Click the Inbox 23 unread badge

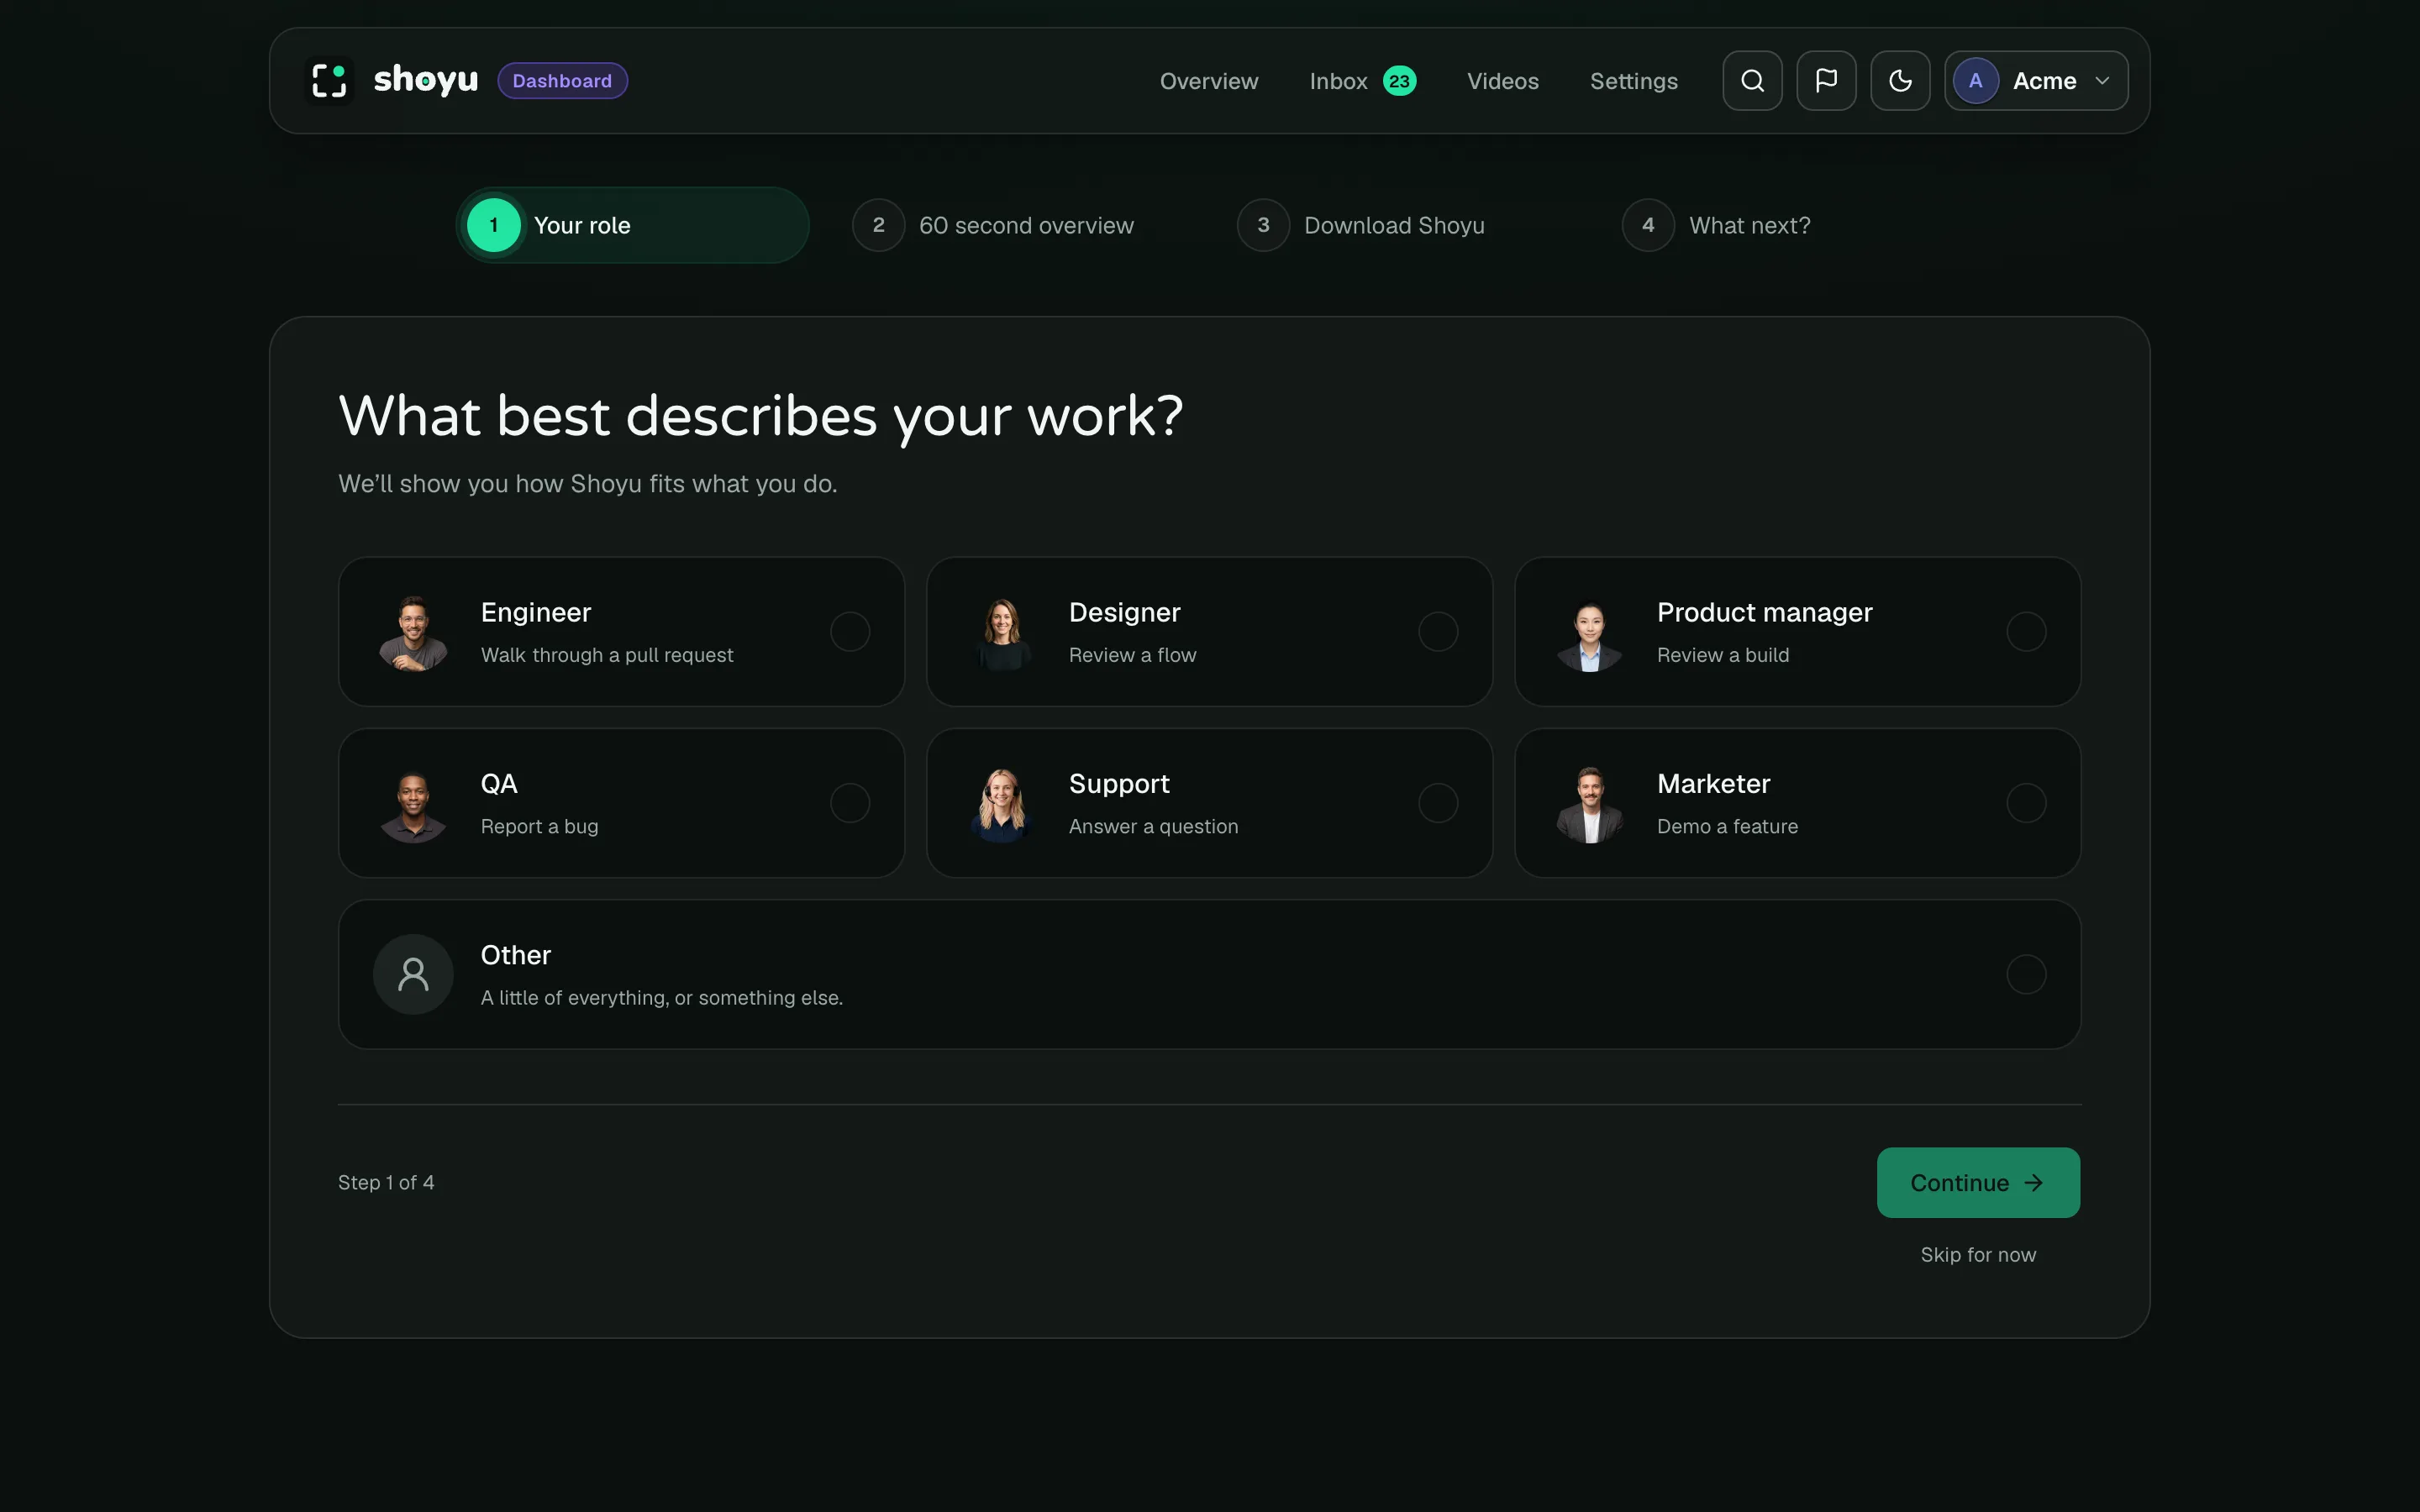coord(1399,81)
